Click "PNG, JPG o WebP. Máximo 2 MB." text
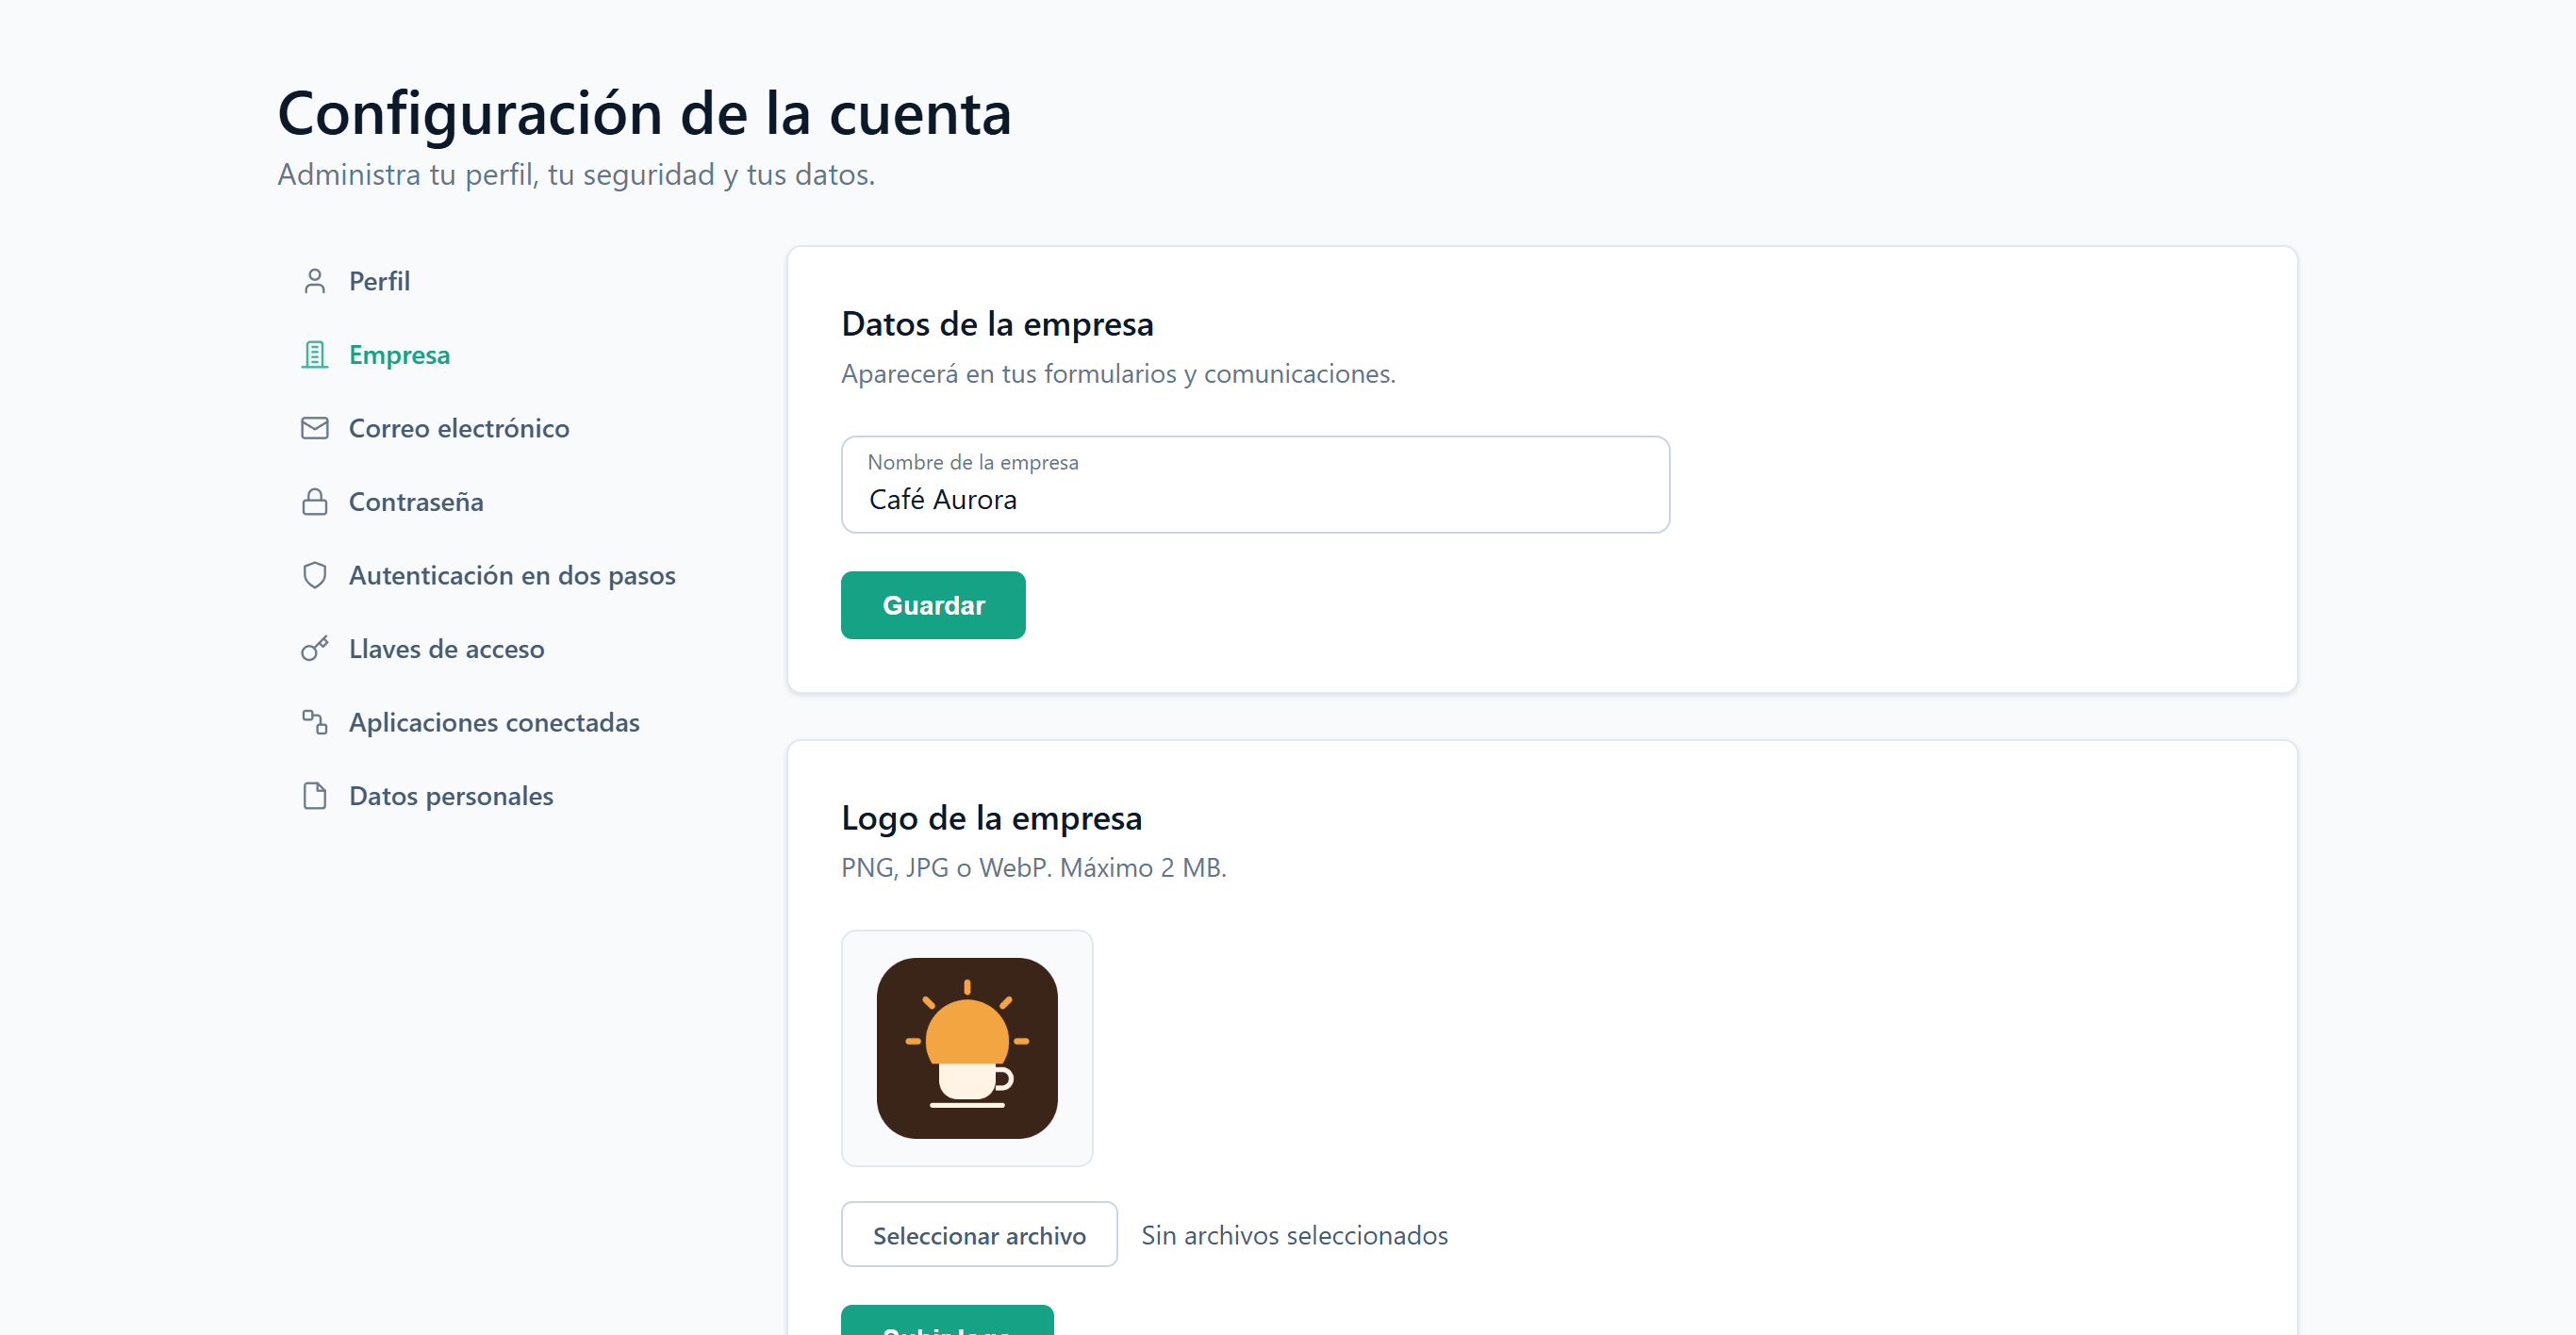Viewport: 2576px width, 1335px height. 1033,867
